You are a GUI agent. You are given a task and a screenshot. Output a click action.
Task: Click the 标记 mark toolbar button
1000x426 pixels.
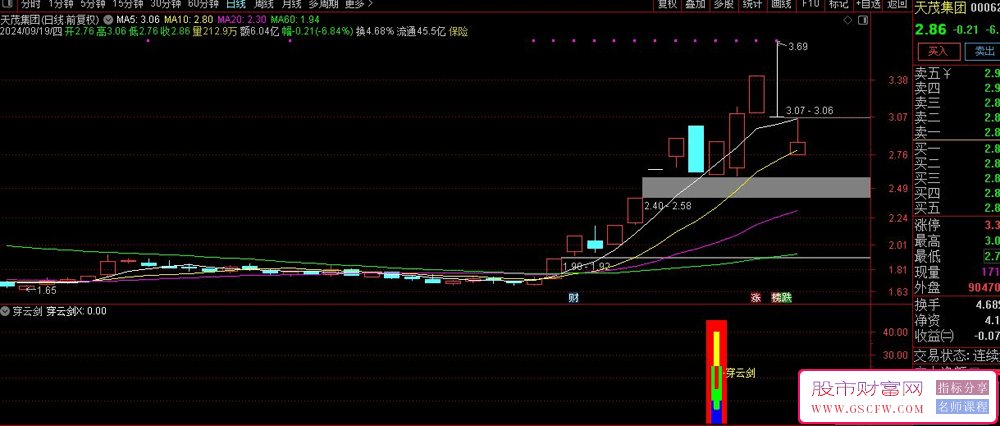838,4
